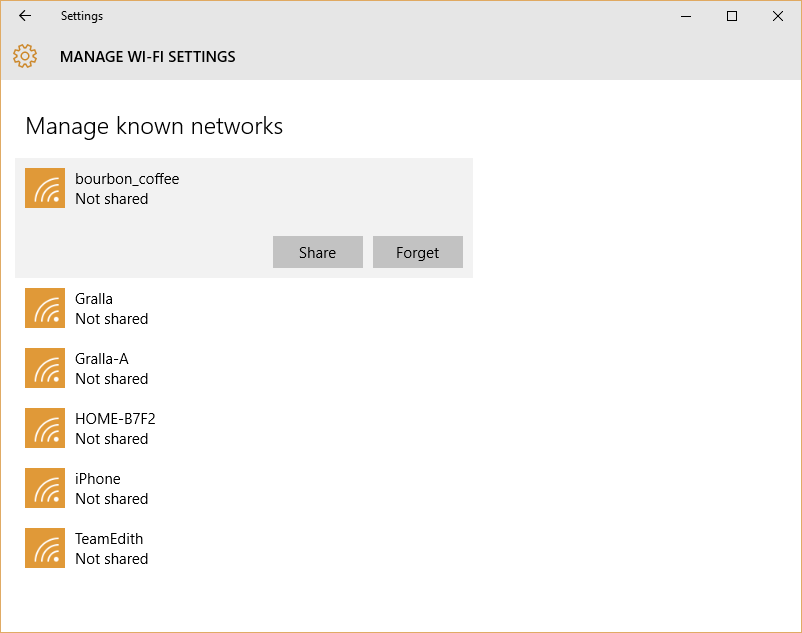The image size is (802, 633).
Task: Select the HOME-B7F2 network entry
Action: point(244,428)
